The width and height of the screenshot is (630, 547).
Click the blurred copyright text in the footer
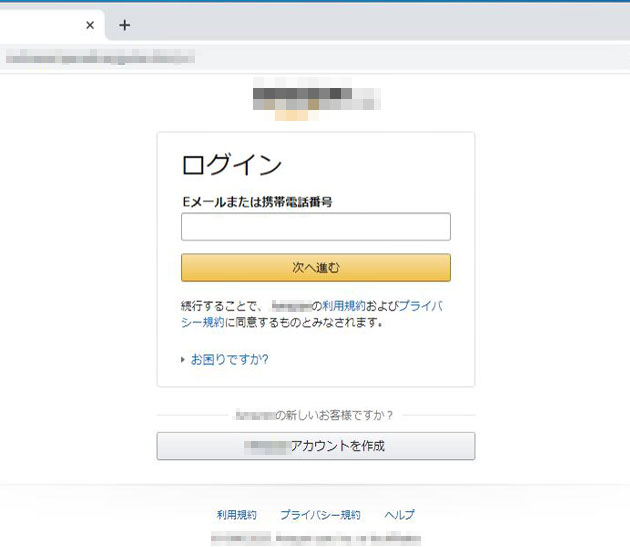tap(315, 538)
